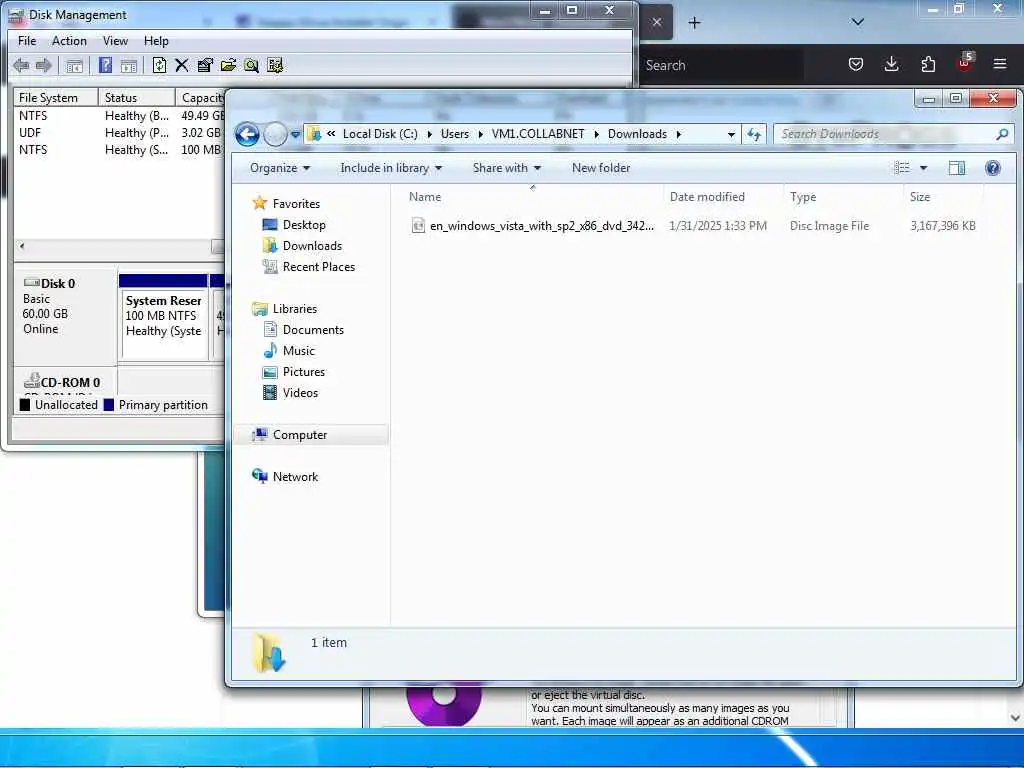1024x768 pixels.
Task: Select Computer in navigation pane
Action: pos(312,435)
